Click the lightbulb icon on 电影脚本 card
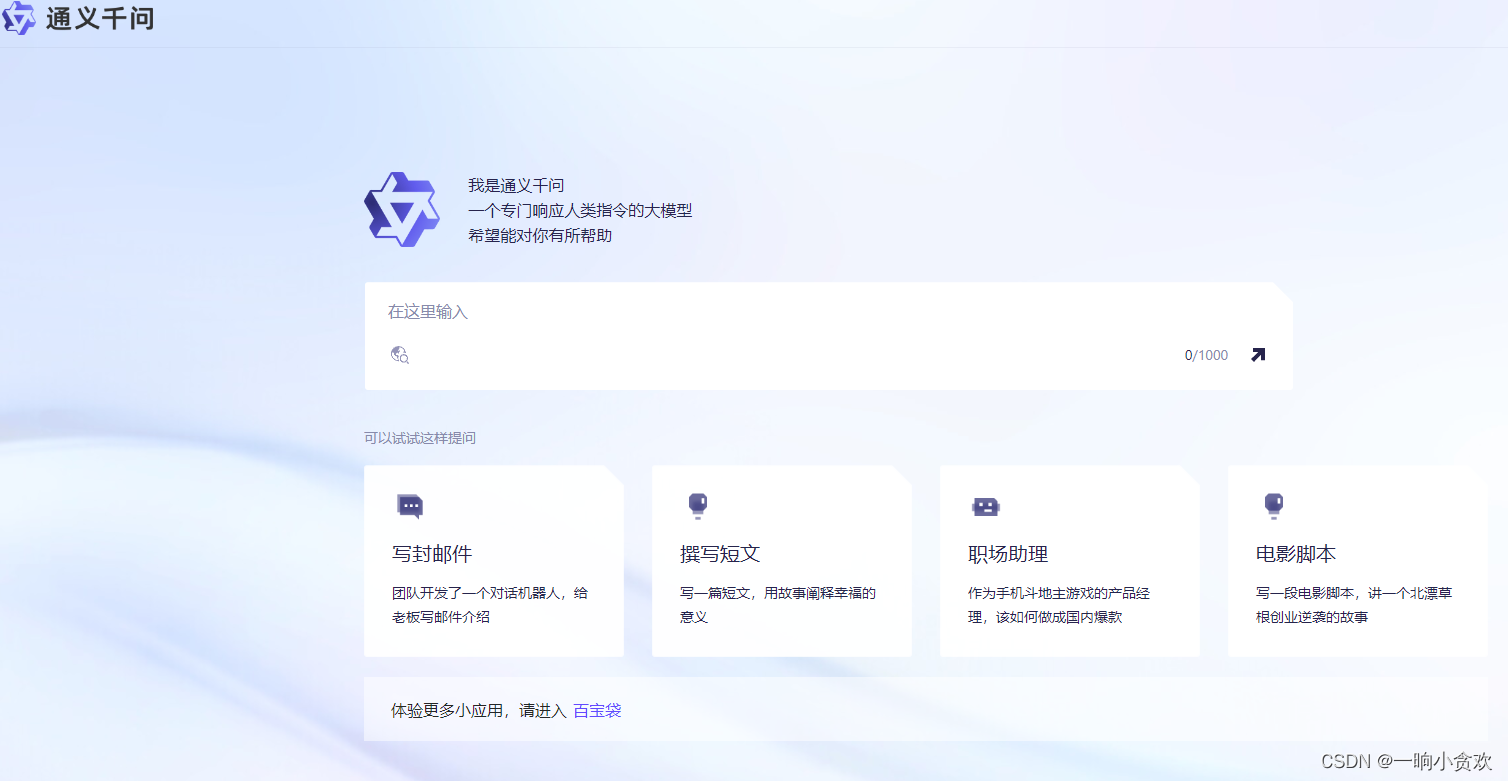The image size is (1508, 781). point(1274,506)
